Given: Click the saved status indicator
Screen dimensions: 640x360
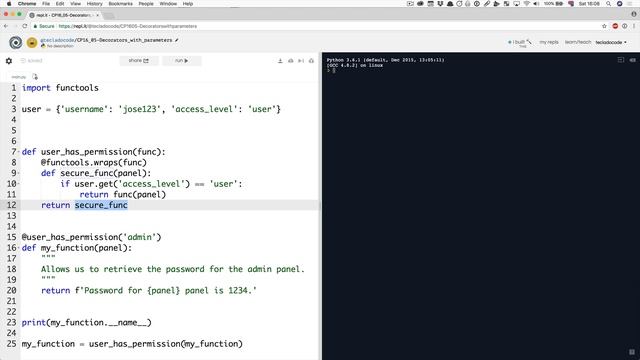Looking at the screenshot, I should coord(32,61).
